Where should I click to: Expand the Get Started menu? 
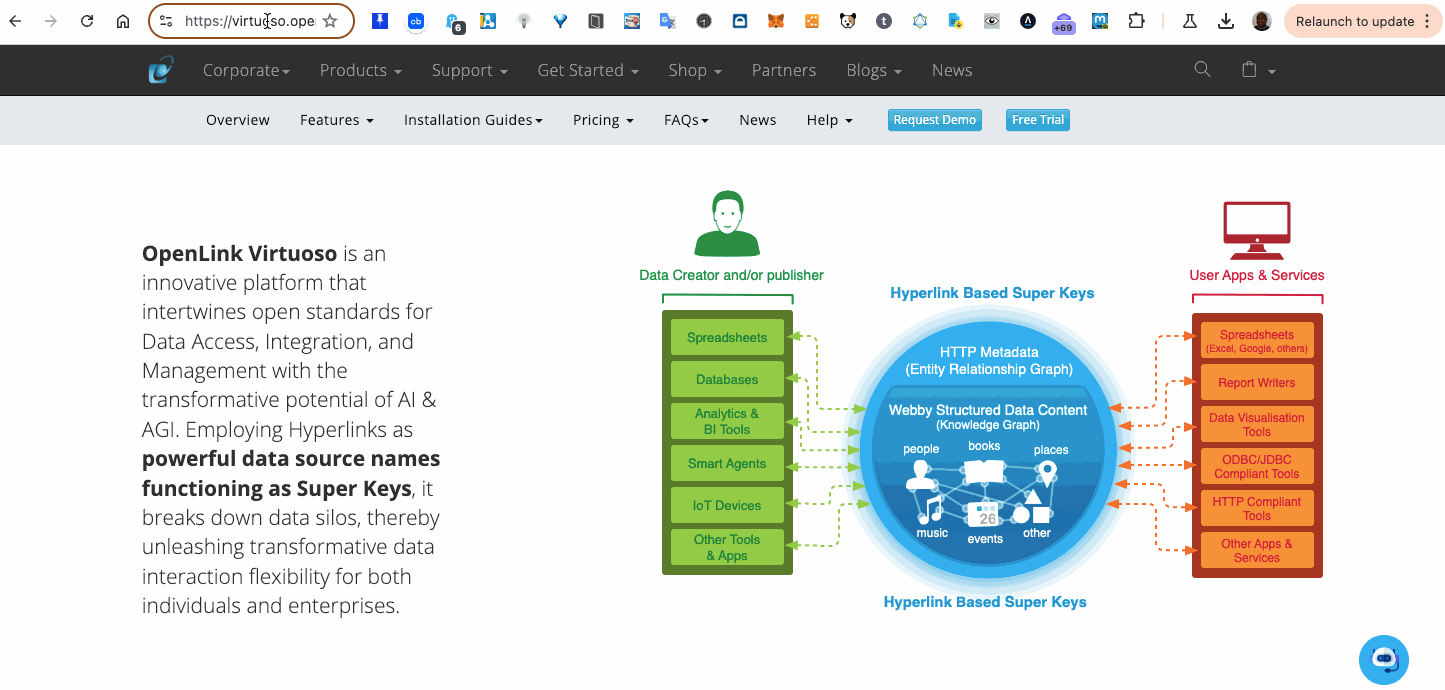click(x=588, y=70)
